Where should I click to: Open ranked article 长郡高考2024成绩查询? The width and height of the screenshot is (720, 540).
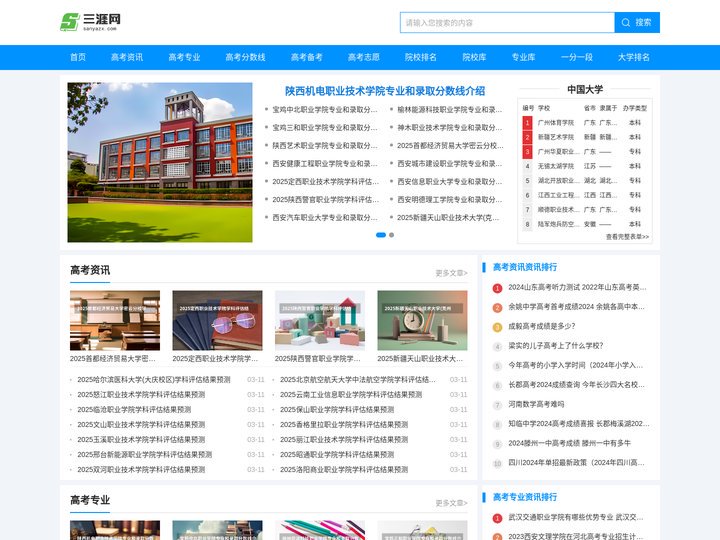tap(576, 385)
